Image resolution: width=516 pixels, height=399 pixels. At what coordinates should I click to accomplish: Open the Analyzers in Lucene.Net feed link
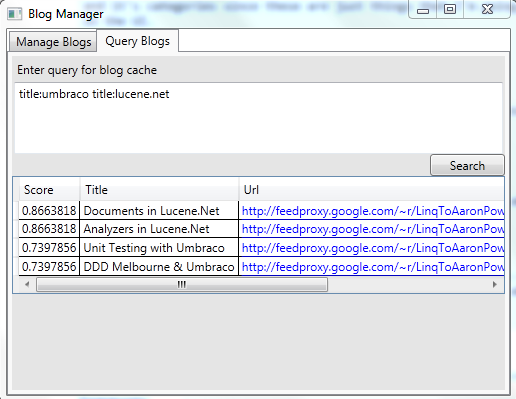[373, 229]
